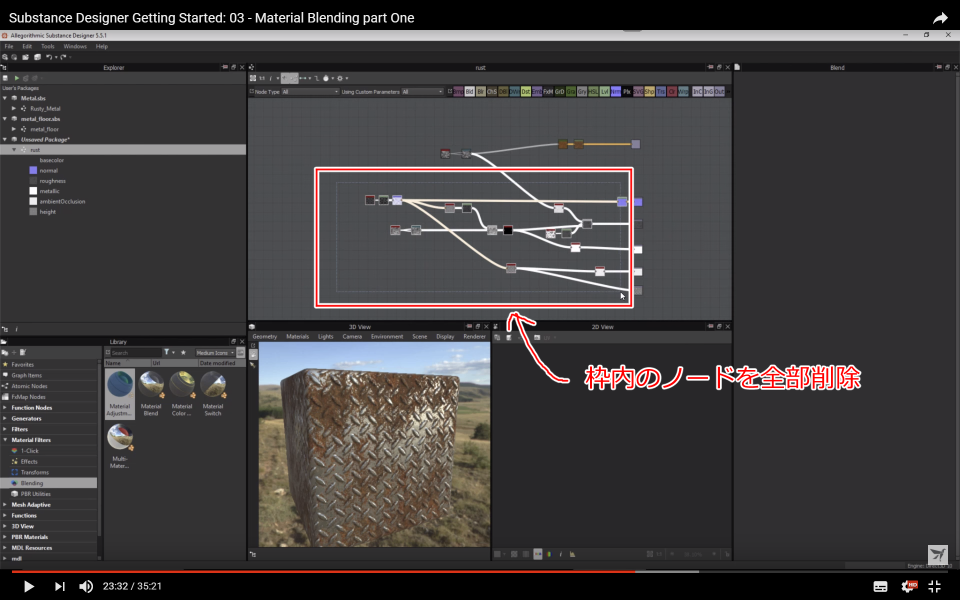Select Favorites in Library
The width and height of the screenshot is (960, 600).
point(23,364)
